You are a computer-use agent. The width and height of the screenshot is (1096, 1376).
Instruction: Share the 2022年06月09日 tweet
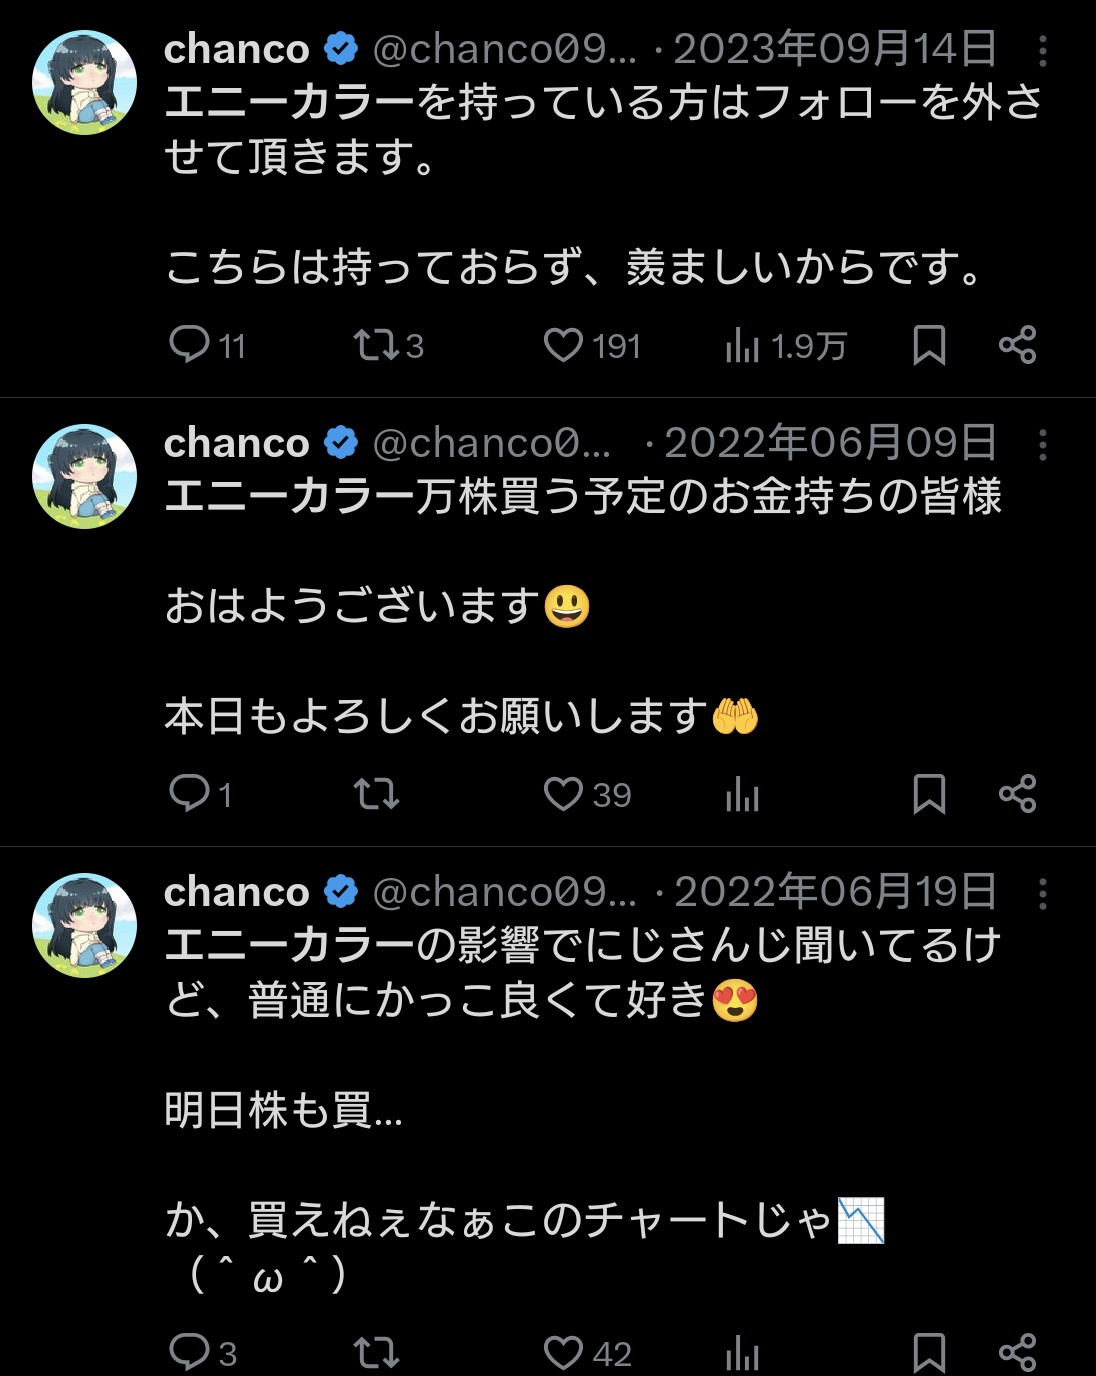[x=1017, y=794]
